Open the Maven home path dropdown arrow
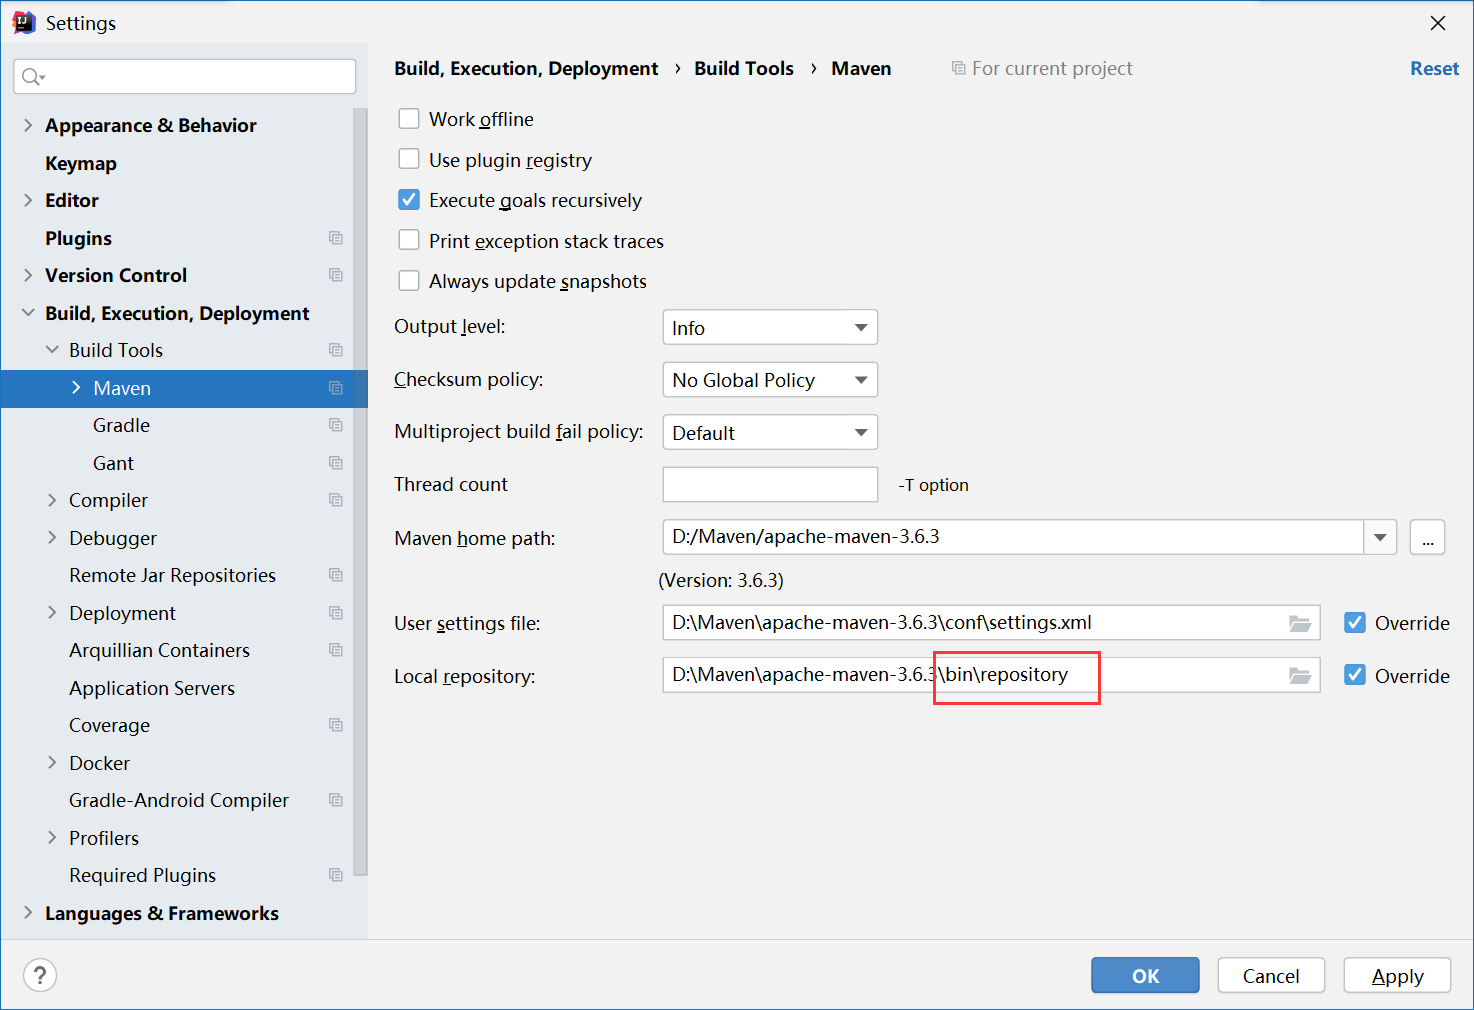Screen dimensions: 1474x1010 [1380, 537]
